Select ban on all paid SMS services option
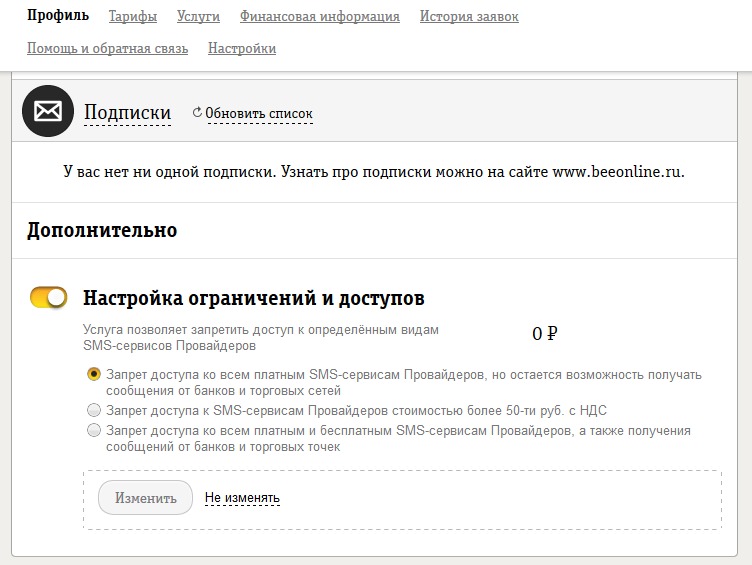The image size is (752, 565). click(x=94, y=374)
